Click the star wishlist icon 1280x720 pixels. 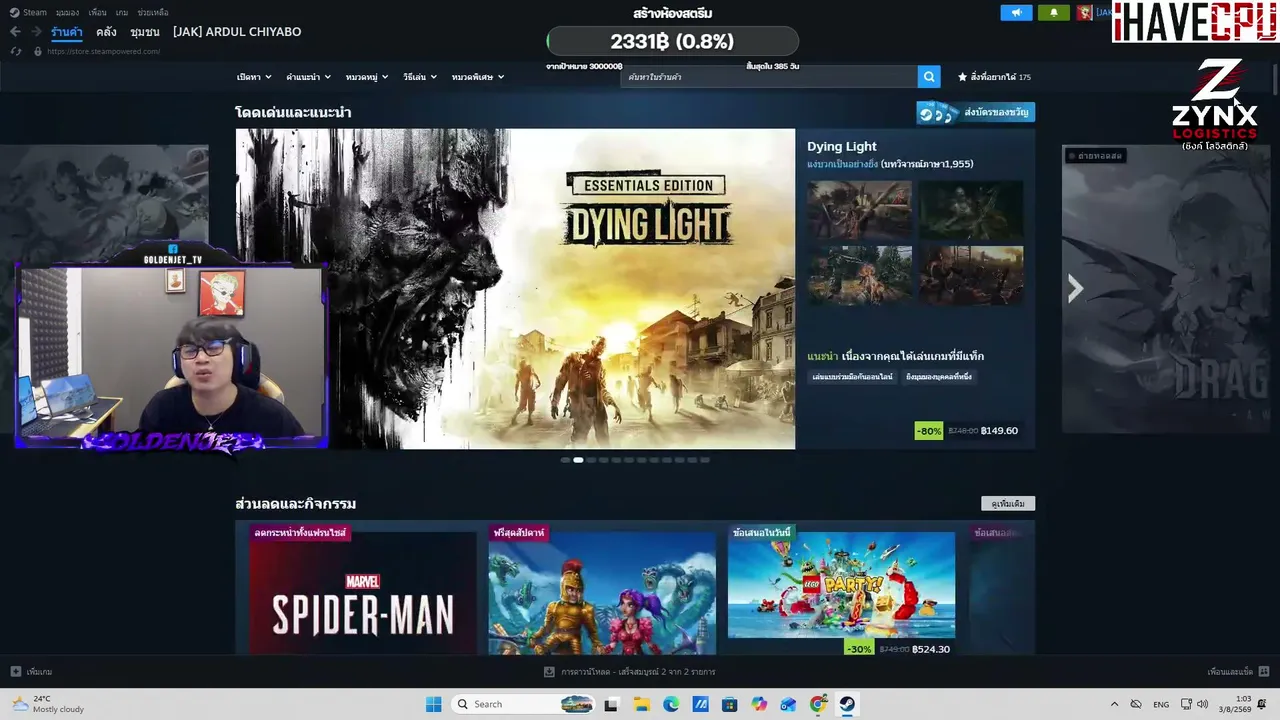(962, 77)
